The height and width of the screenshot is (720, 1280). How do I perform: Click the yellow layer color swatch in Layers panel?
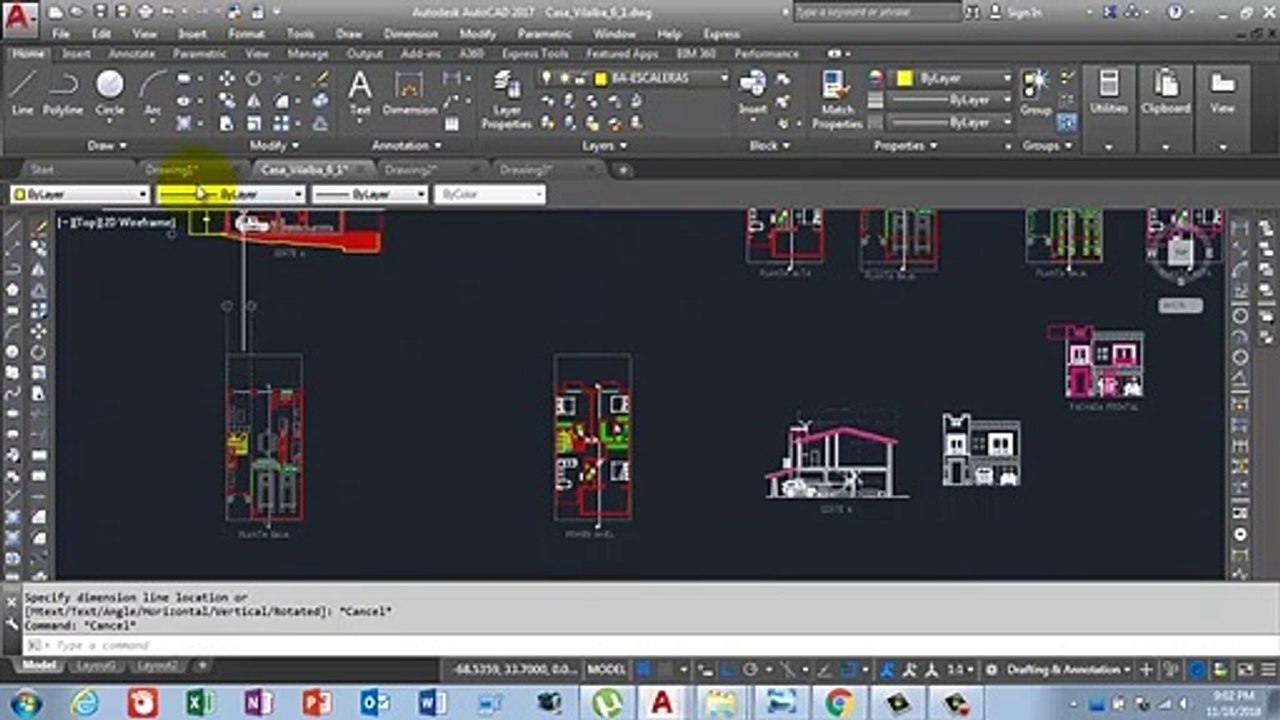[600, 78]
